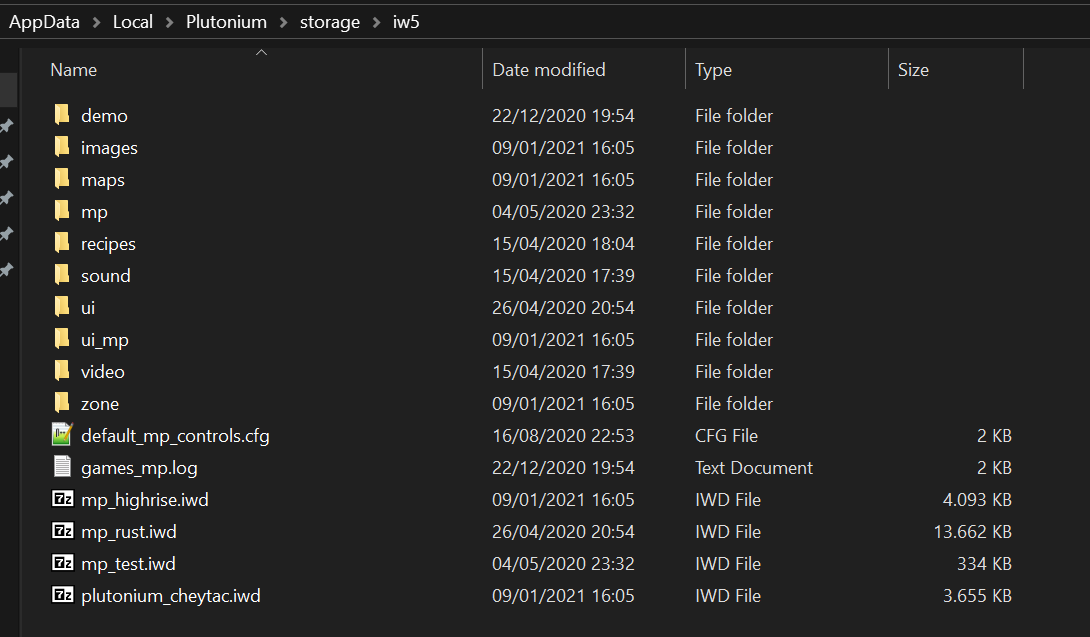This screenshot has height=637, width=1090.
Task: Expand the chevron after AppData in breadcrumb
Action: click(97, 22)
